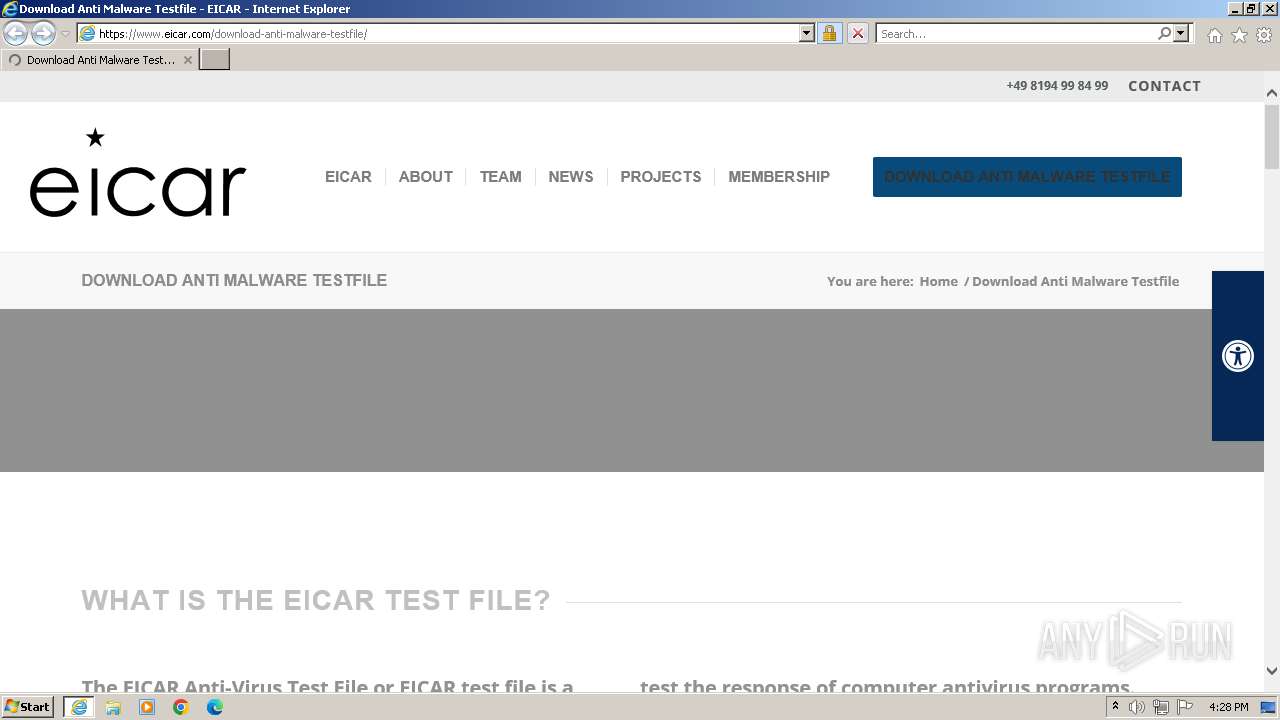Open the Tools gear icon
This screenshot has width=1280, height=720.
1264,35
